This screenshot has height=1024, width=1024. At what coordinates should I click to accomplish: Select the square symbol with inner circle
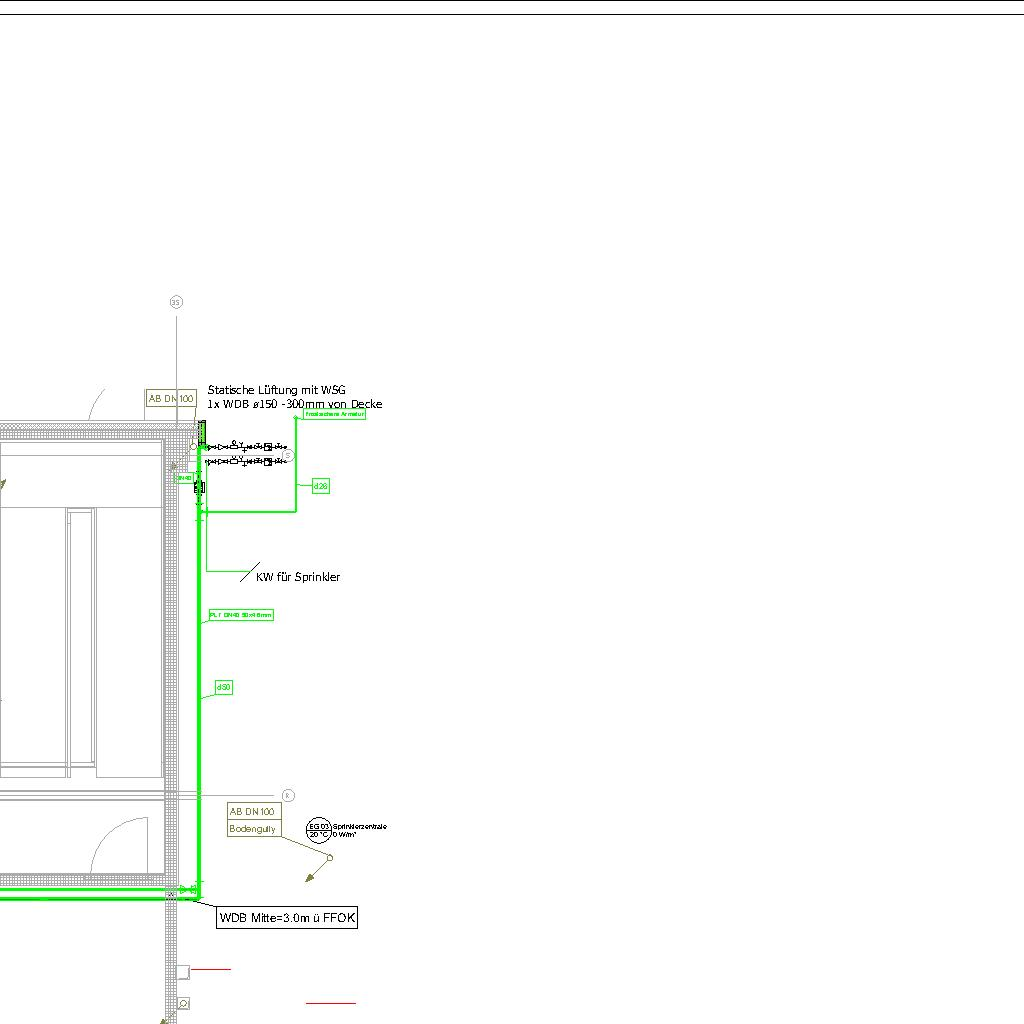183,1003
